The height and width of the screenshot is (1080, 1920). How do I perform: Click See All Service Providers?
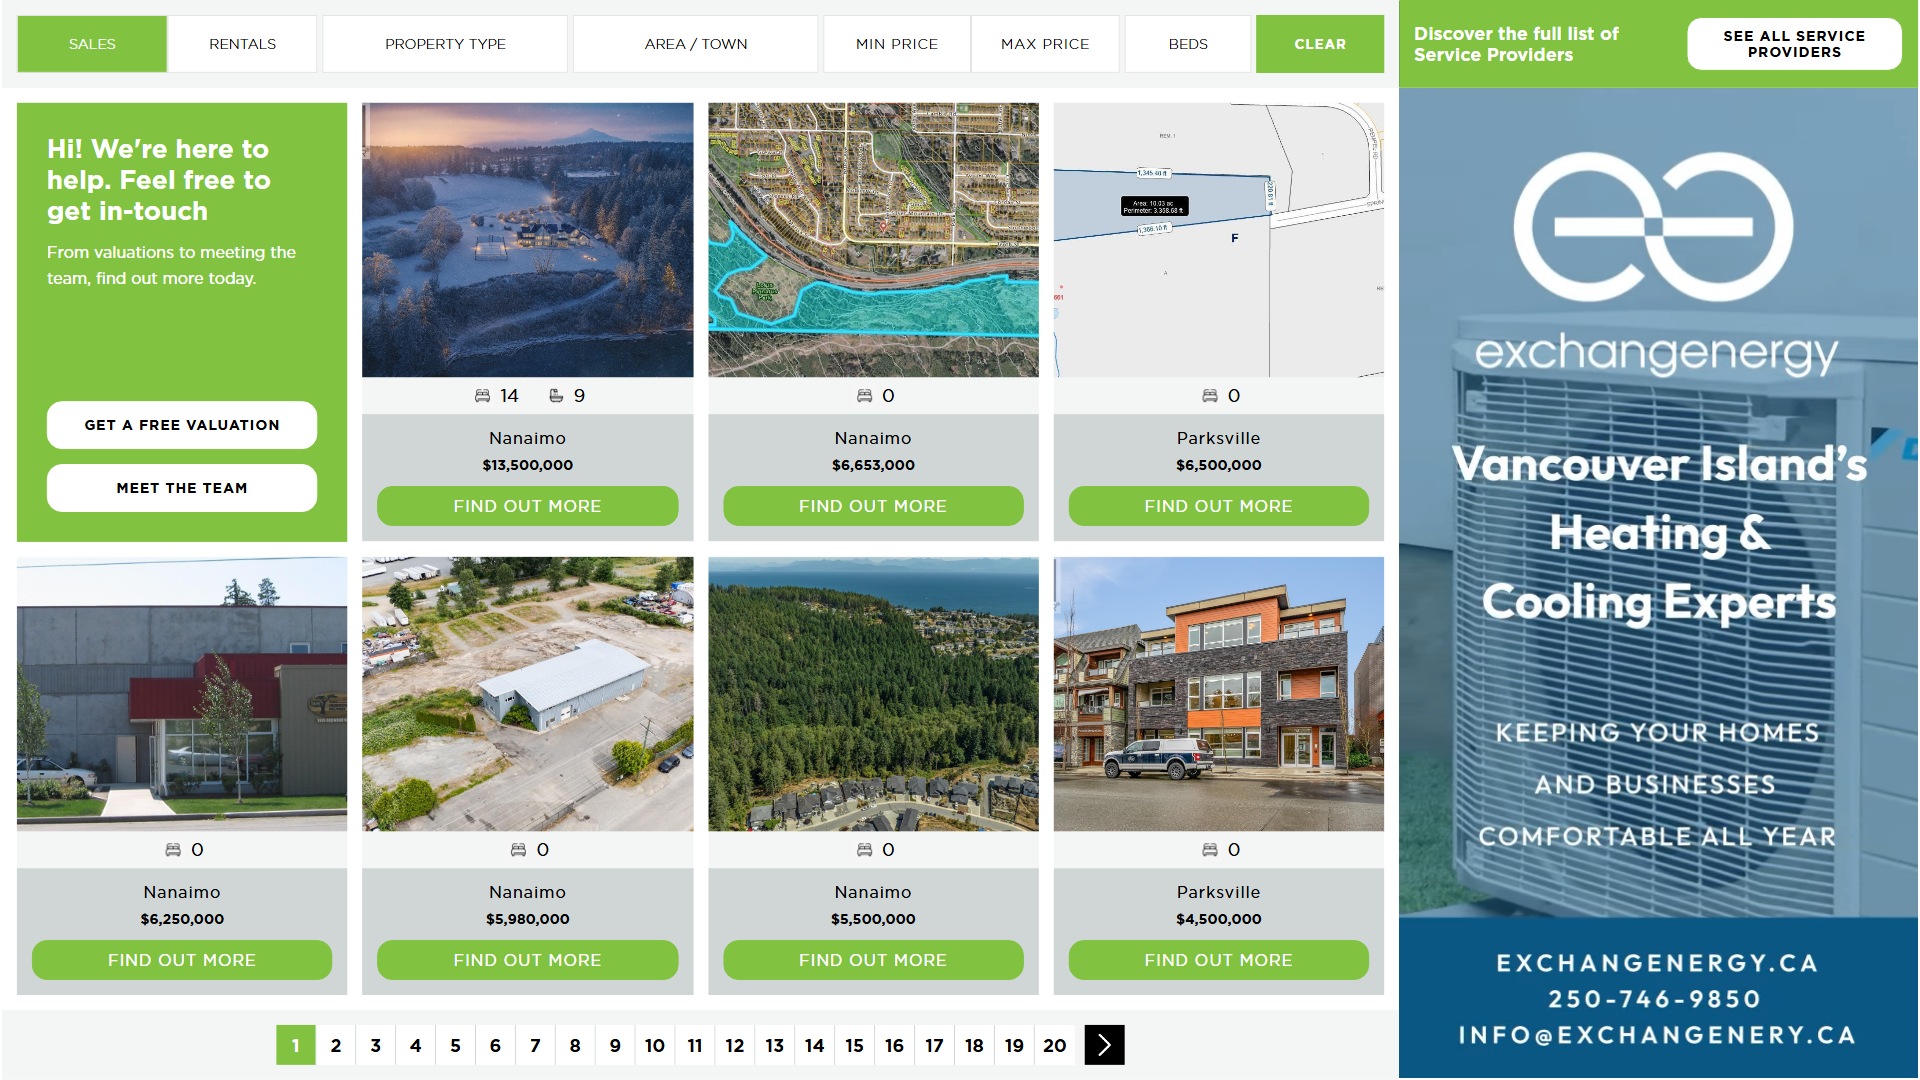1793,44
